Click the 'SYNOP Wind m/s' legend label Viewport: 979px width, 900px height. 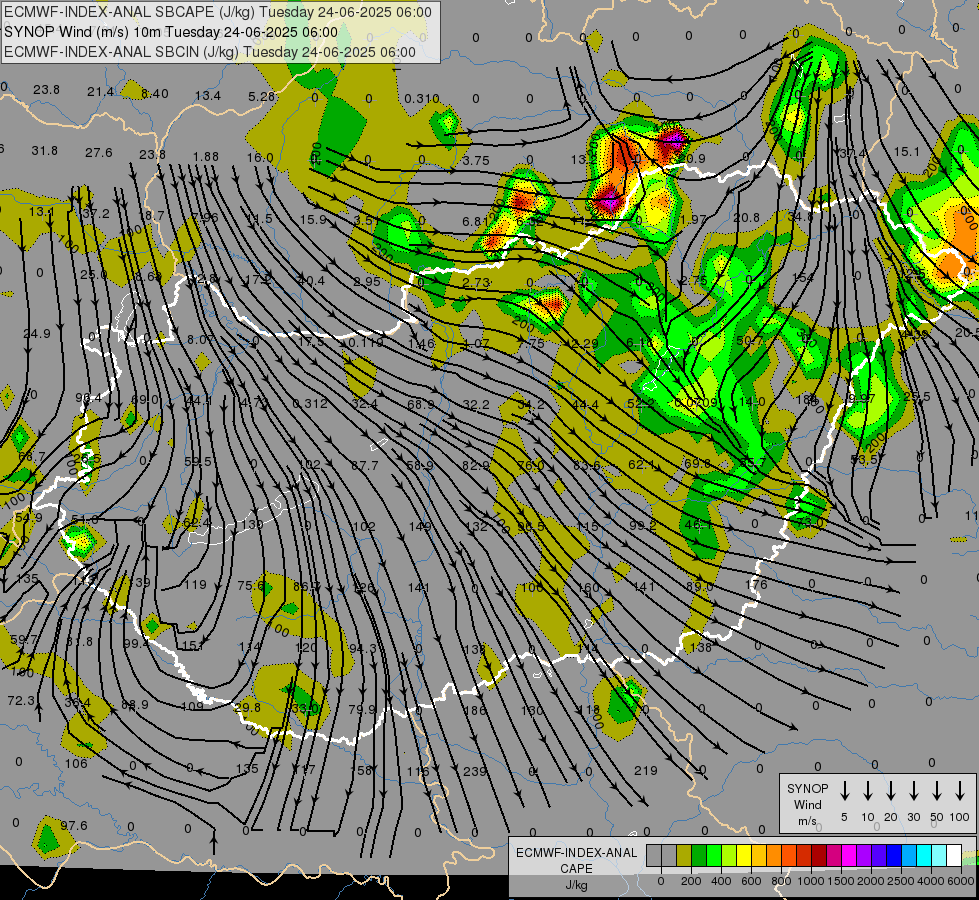pos(807,804)
